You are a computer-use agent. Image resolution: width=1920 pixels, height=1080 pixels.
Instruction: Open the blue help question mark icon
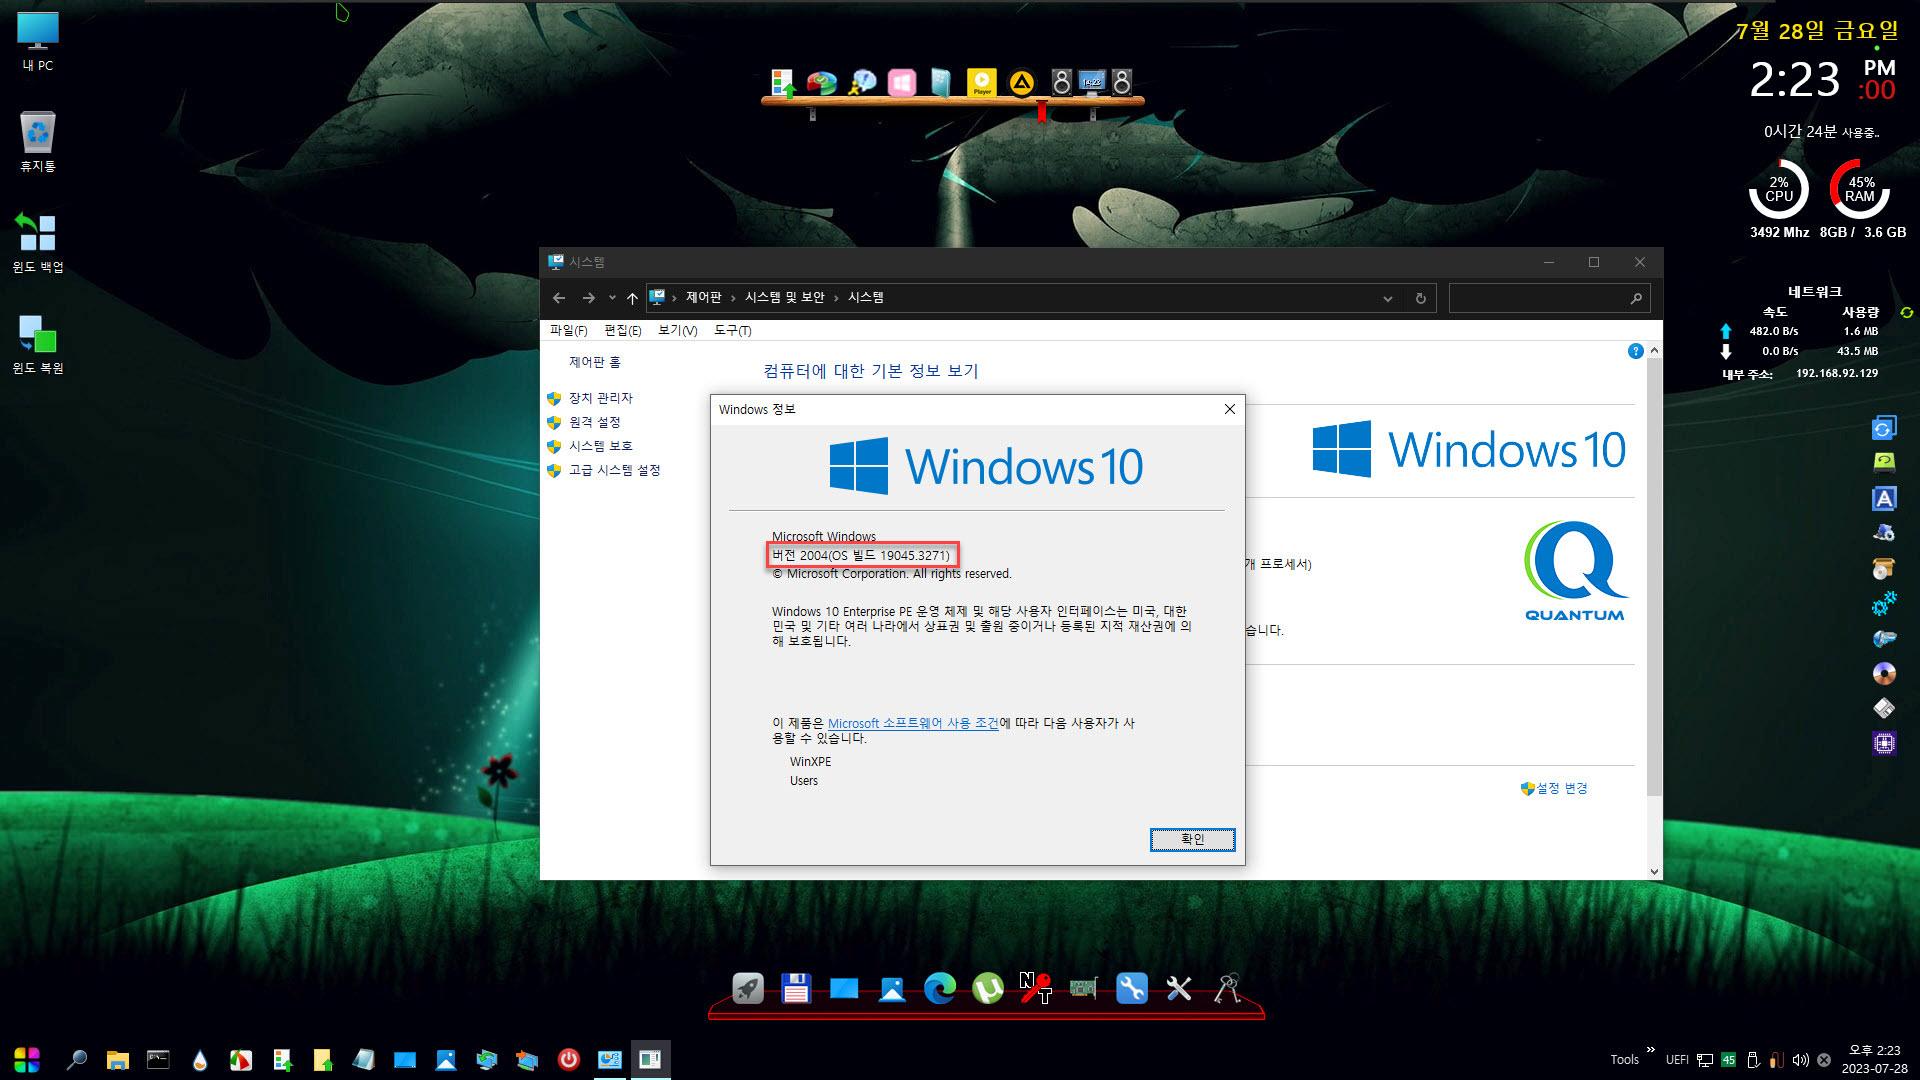pyautogui.click(x=1635, y=351)
